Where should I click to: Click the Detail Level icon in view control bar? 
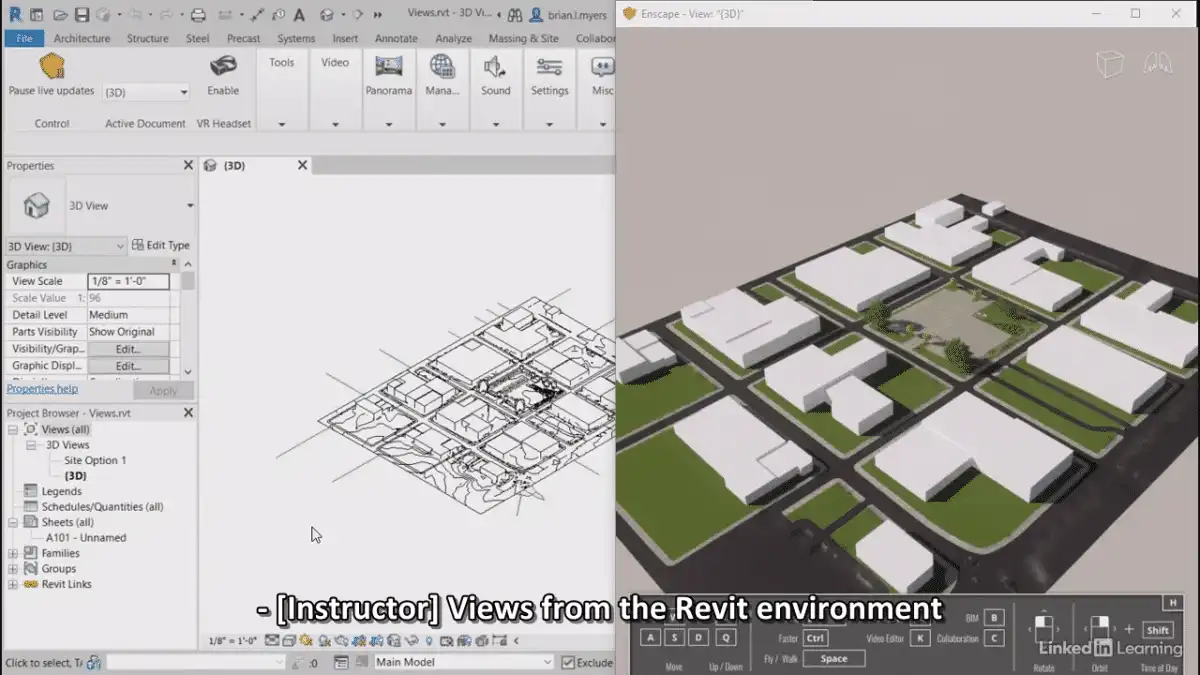(x=271, y=641)
